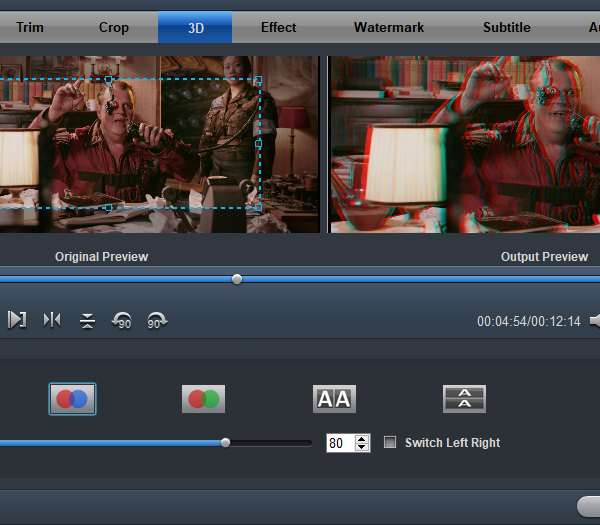This screenshot has height=525, width=600.
Task: Enable Switch Left Right checkbox
Action: tap(390, 442)
